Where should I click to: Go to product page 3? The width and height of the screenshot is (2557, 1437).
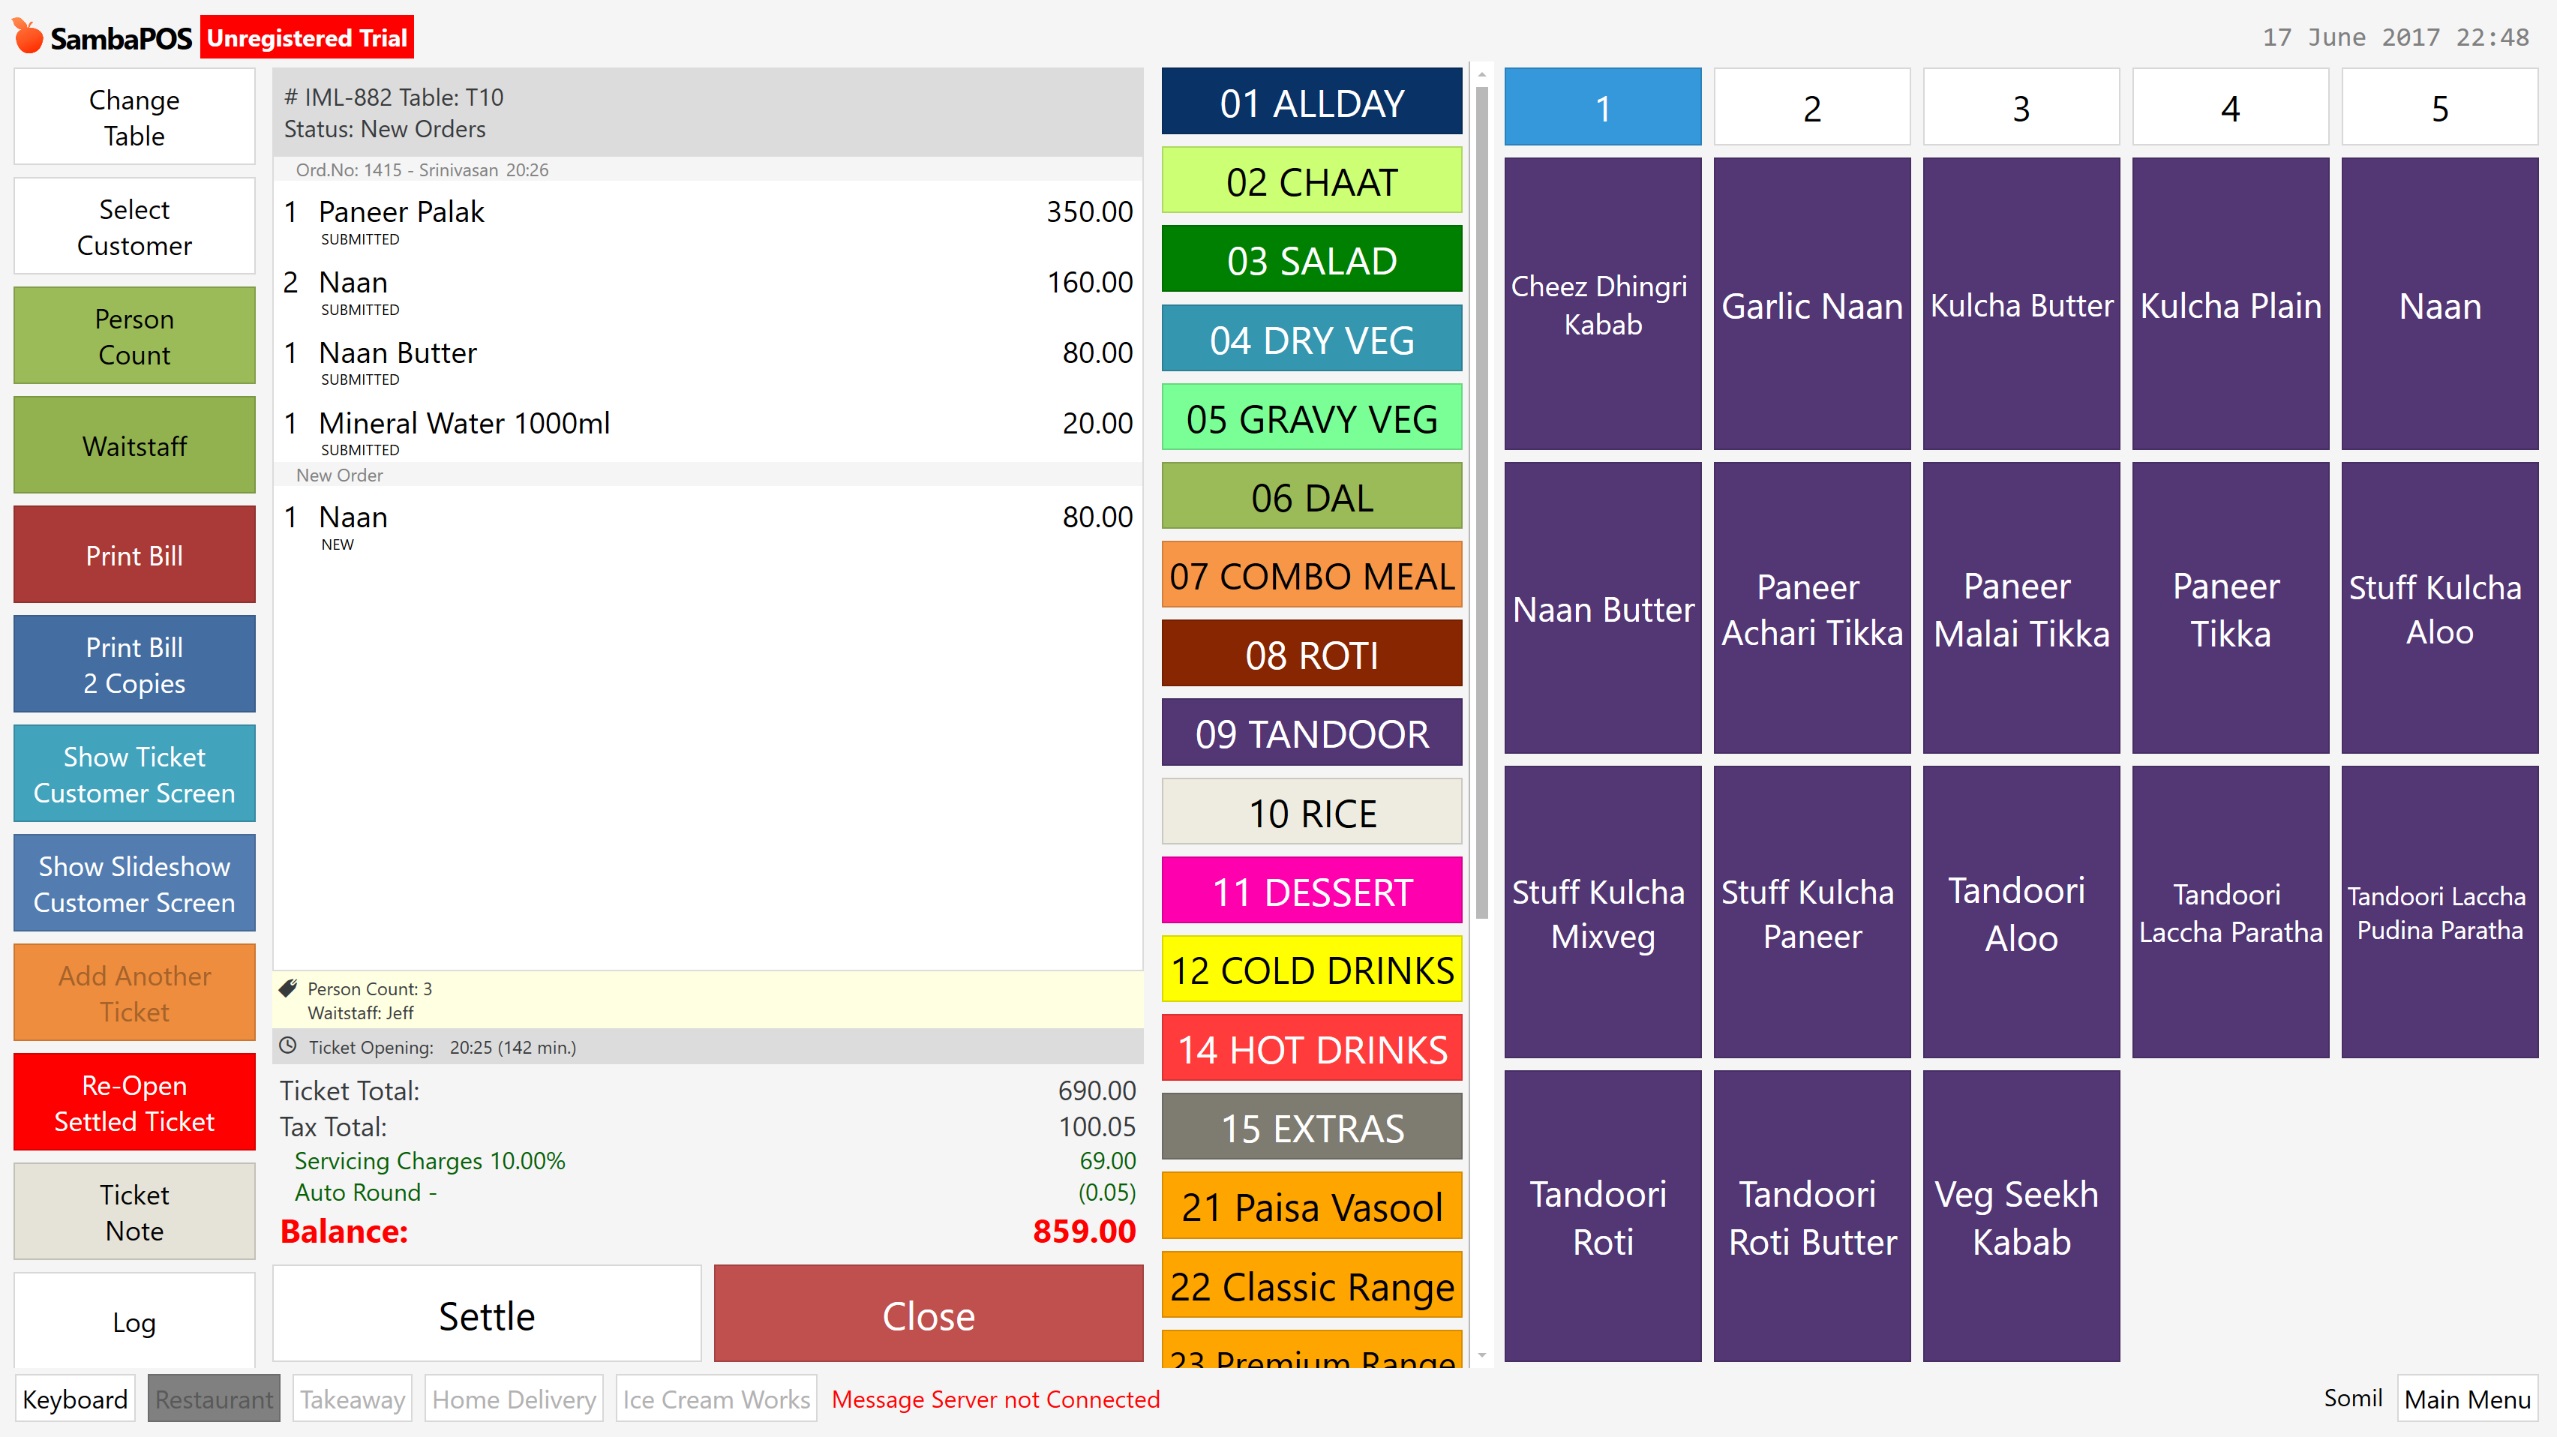(x=2020, y=107)
